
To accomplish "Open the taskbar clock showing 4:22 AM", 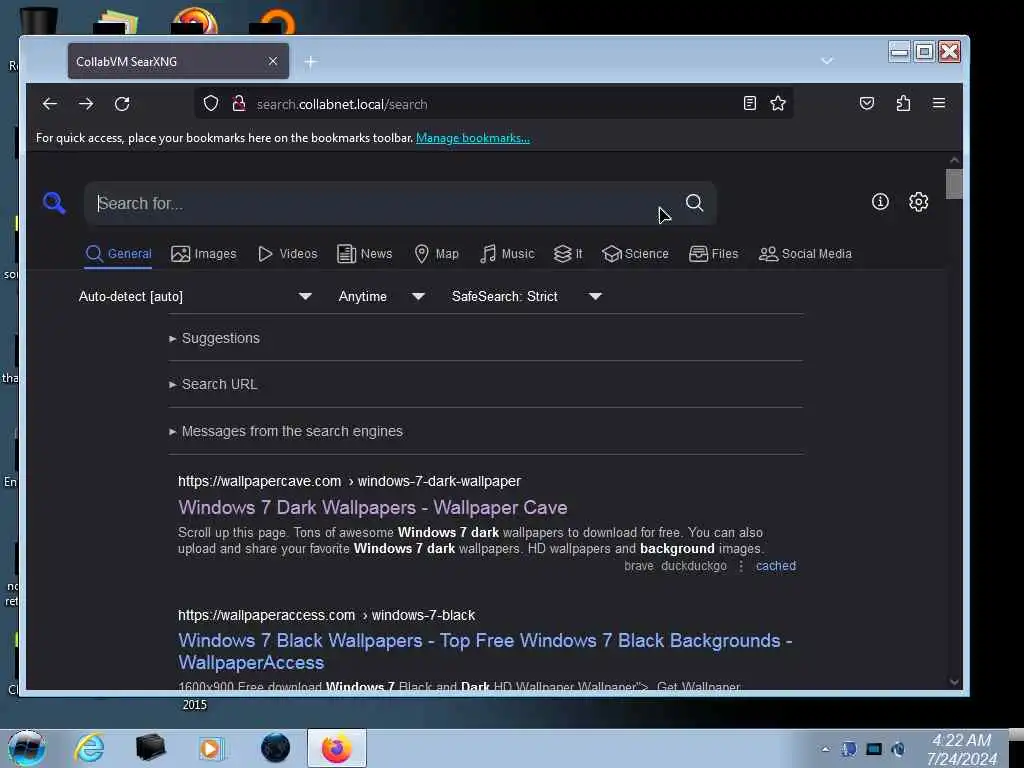I will (961, 750).
